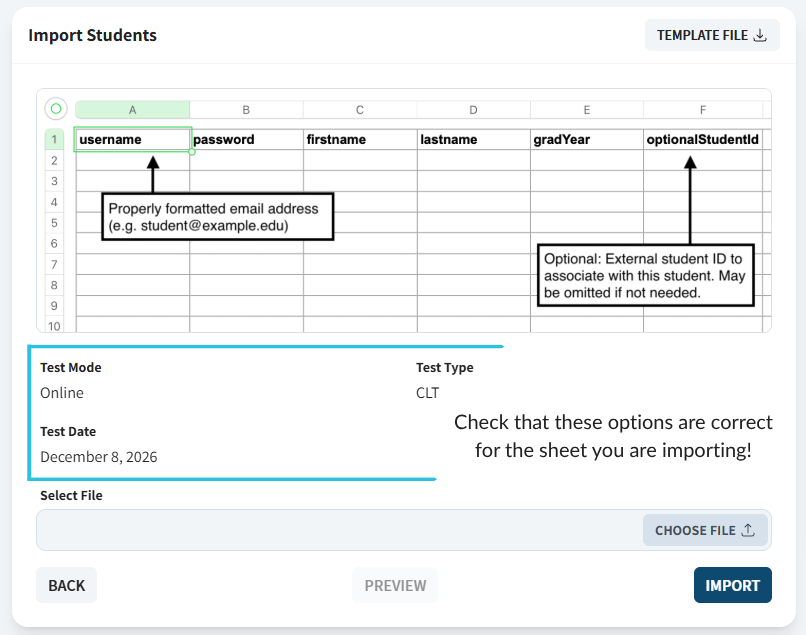Image resolution: width=806 pixels, height=635 pixels.
Task: Go BACK to the previous step
Action: (66, 585)
